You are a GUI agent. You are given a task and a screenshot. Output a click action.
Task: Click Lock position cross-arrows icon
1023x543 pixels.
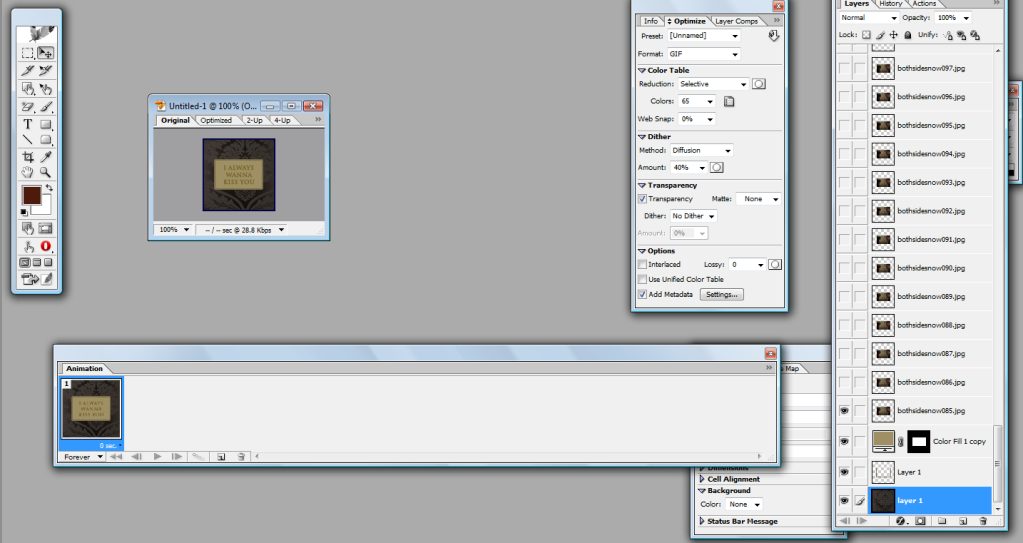pos(894,35)
